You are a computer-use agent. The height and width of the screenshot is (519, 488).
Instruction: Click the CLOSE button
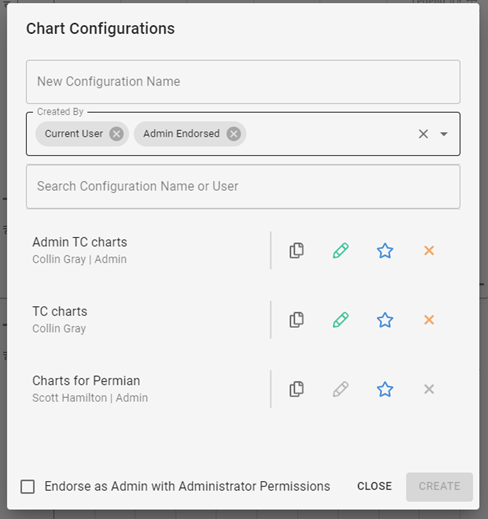[x=374, y=486]
